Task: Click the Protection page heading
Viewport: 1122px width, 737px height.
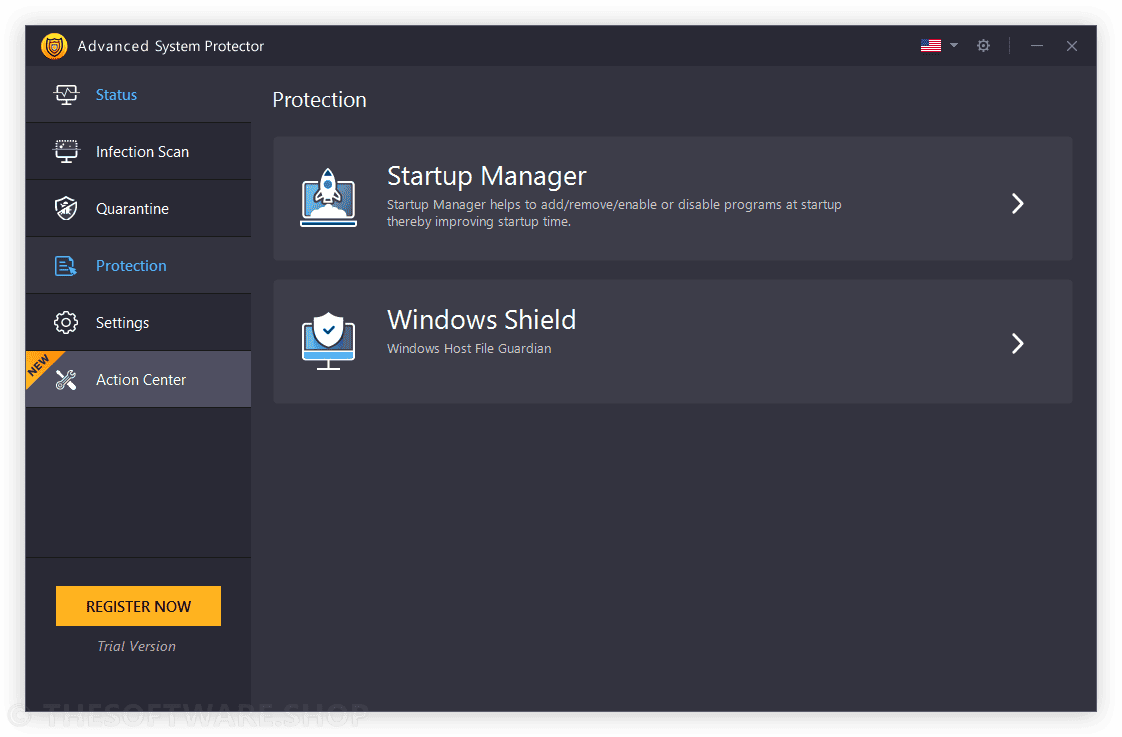Action: click(320, 99)
